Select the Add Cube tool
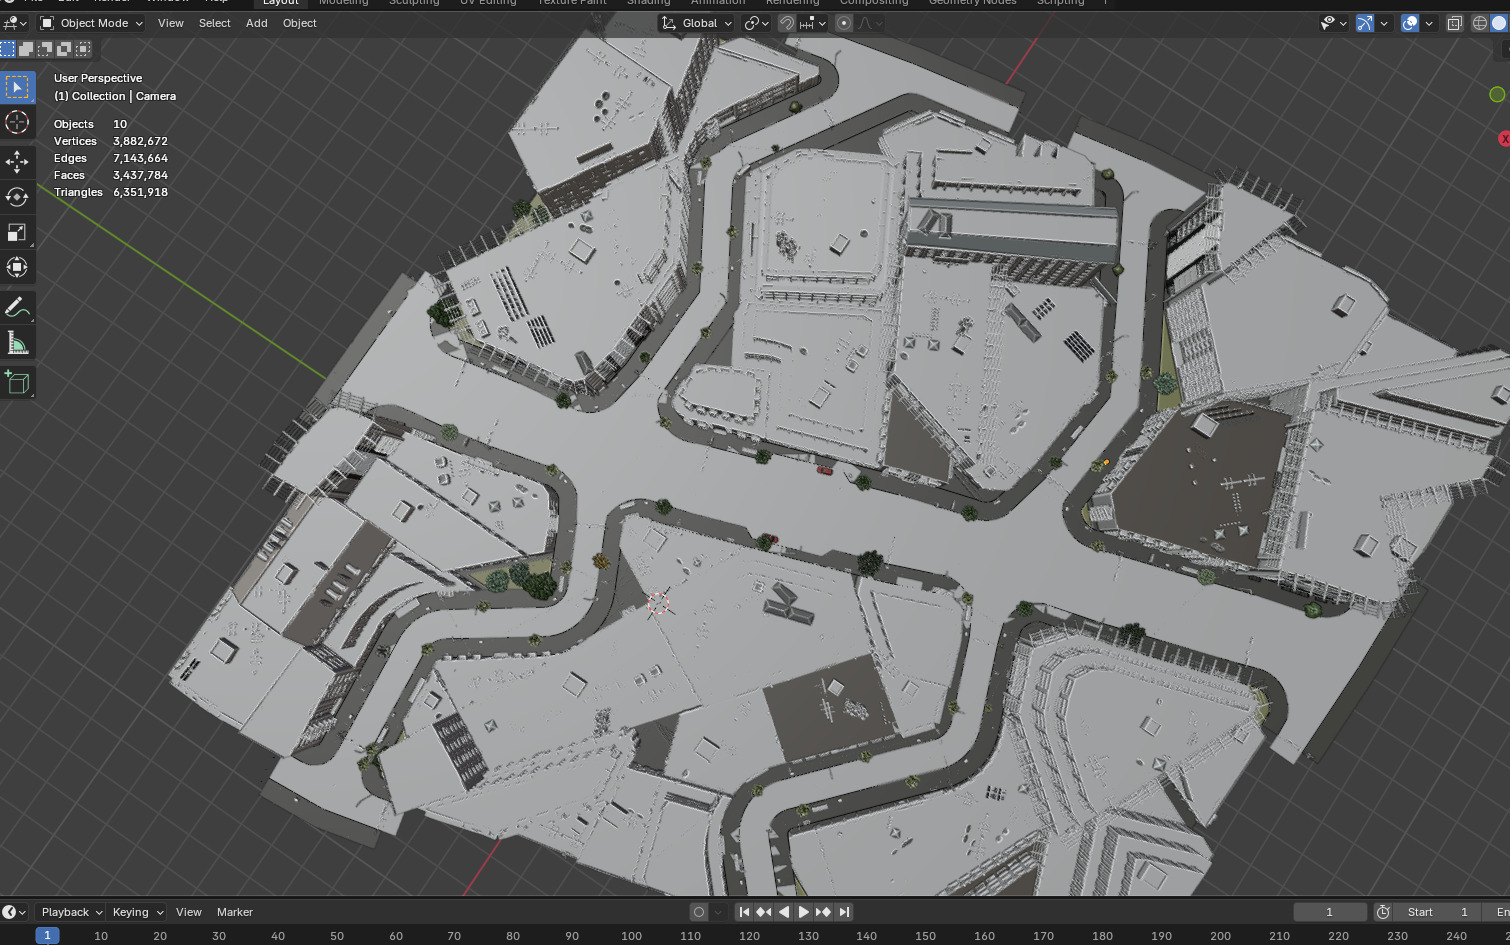1510x945 pixels. (x=17, y=383)
